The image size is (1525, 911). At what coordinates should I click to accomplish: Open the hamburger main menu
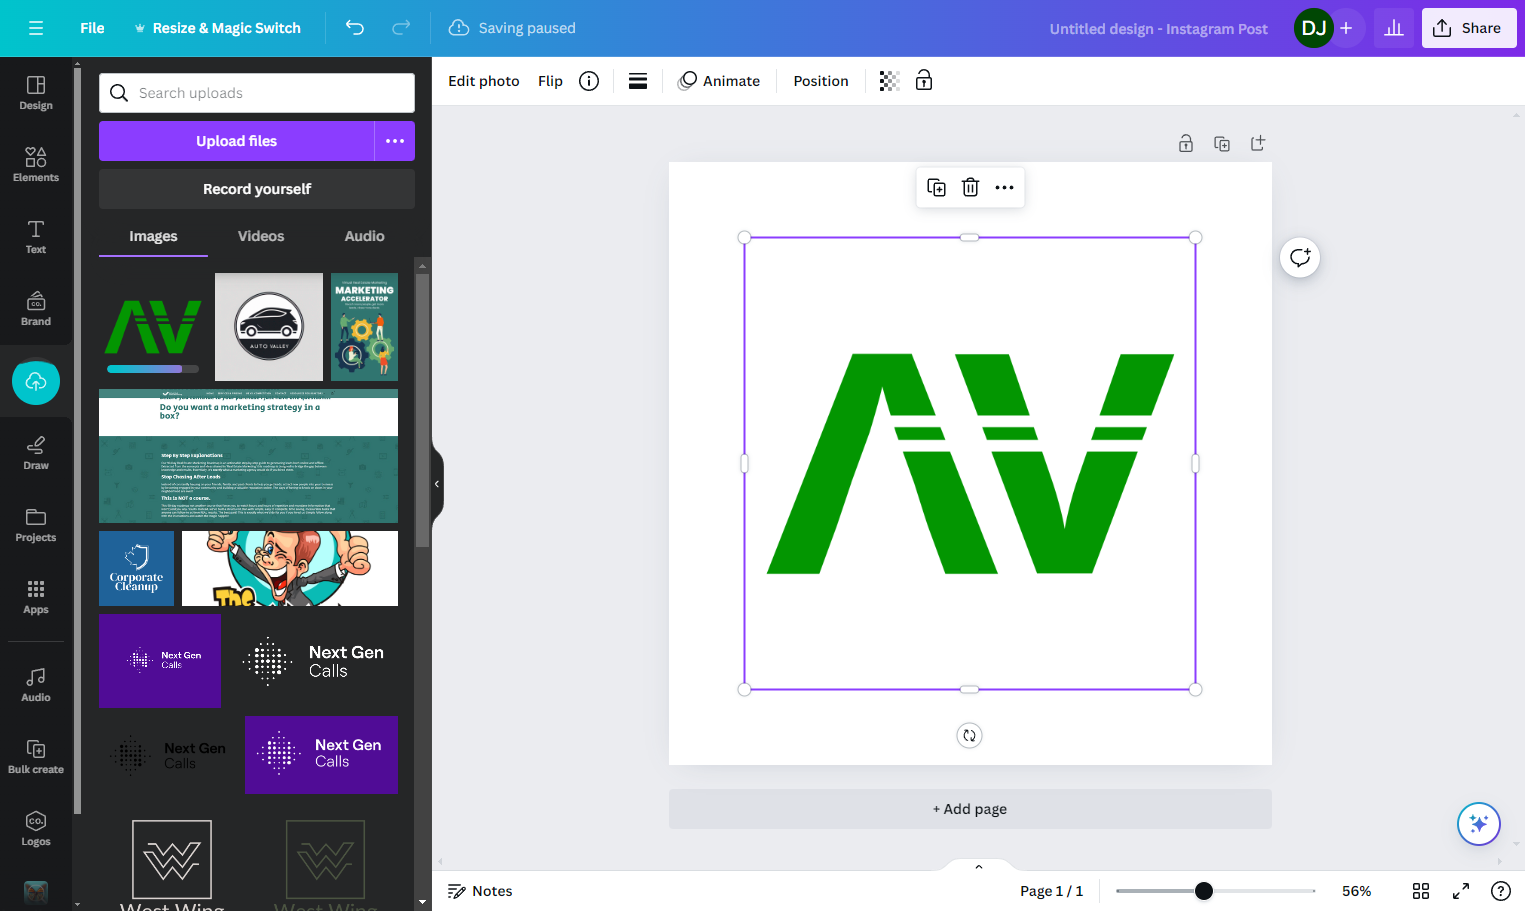click(36, 28)
